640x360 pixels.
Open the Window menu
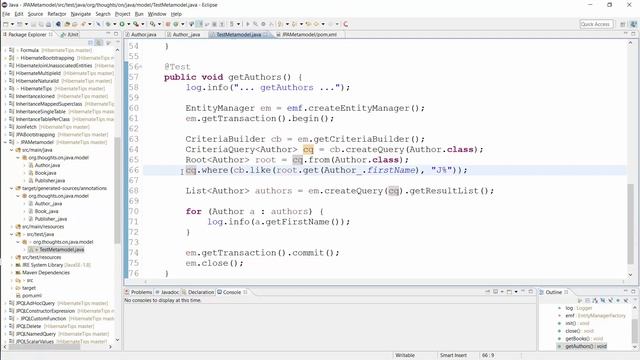[157, 14]
